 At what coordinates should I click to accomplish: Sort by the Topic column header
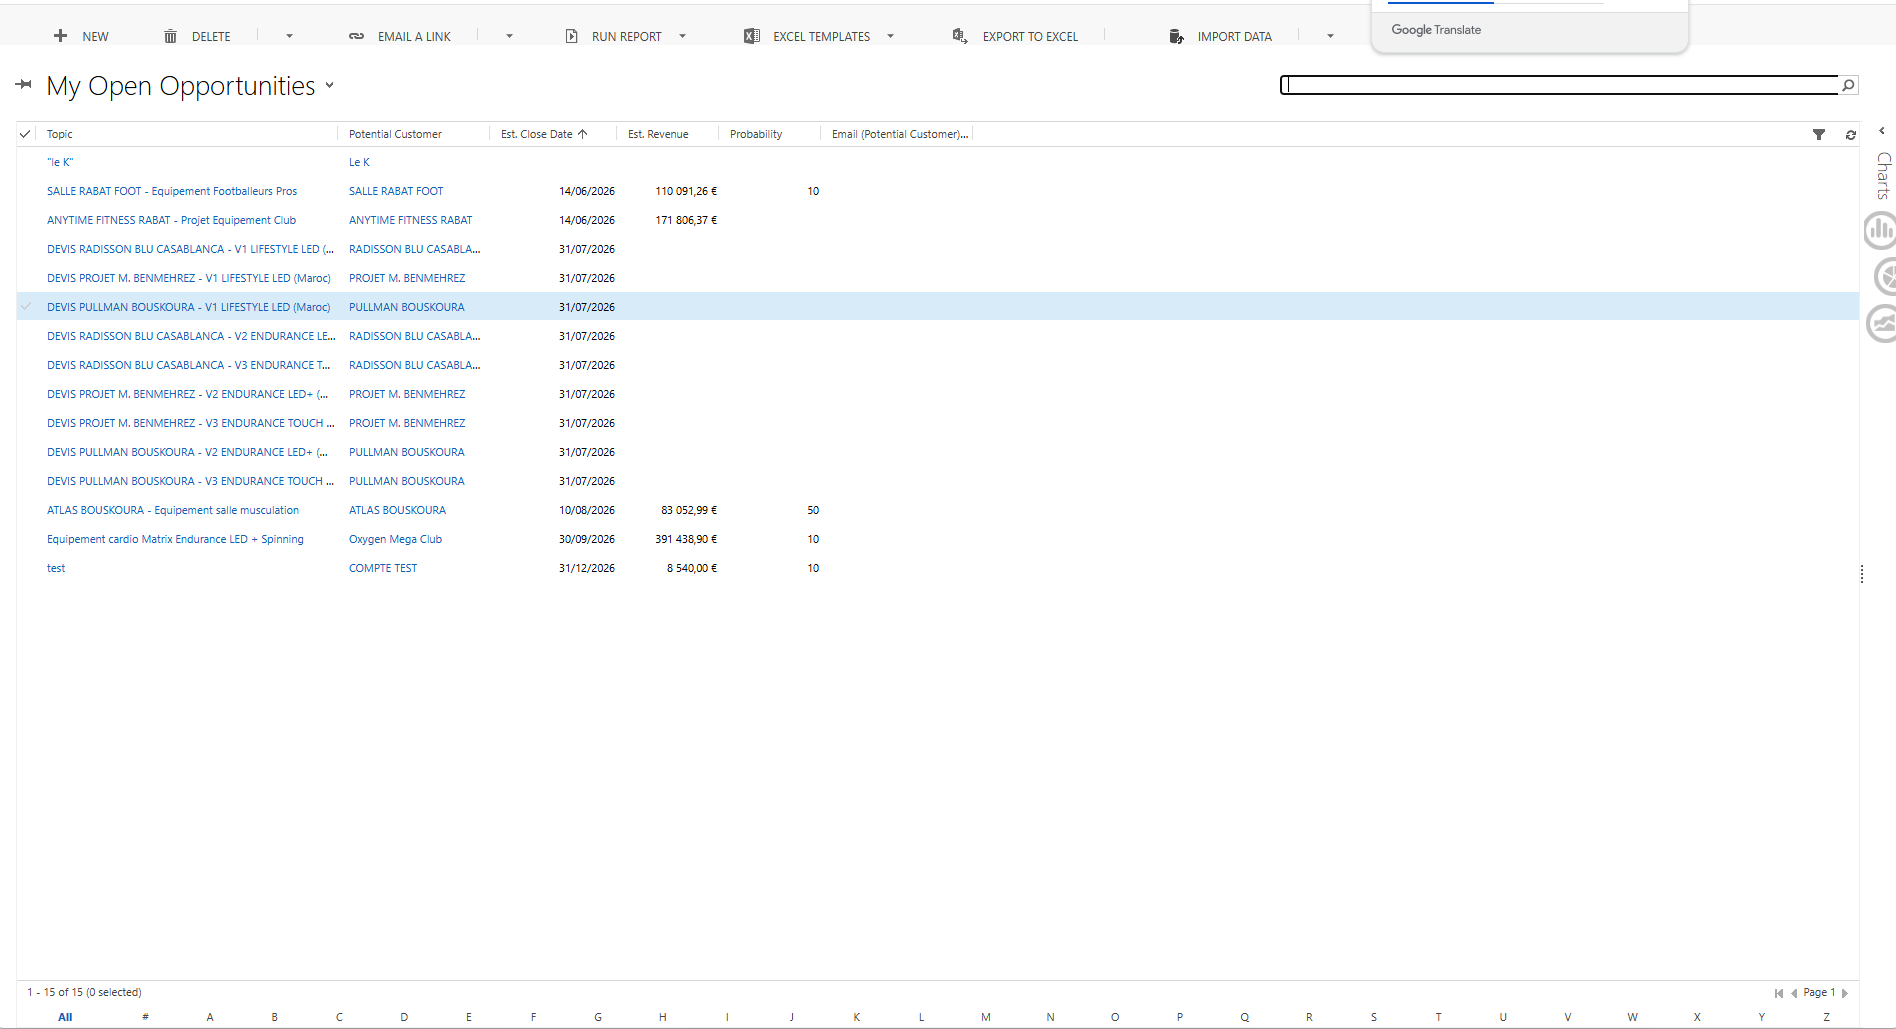click(x=60, y=134)
